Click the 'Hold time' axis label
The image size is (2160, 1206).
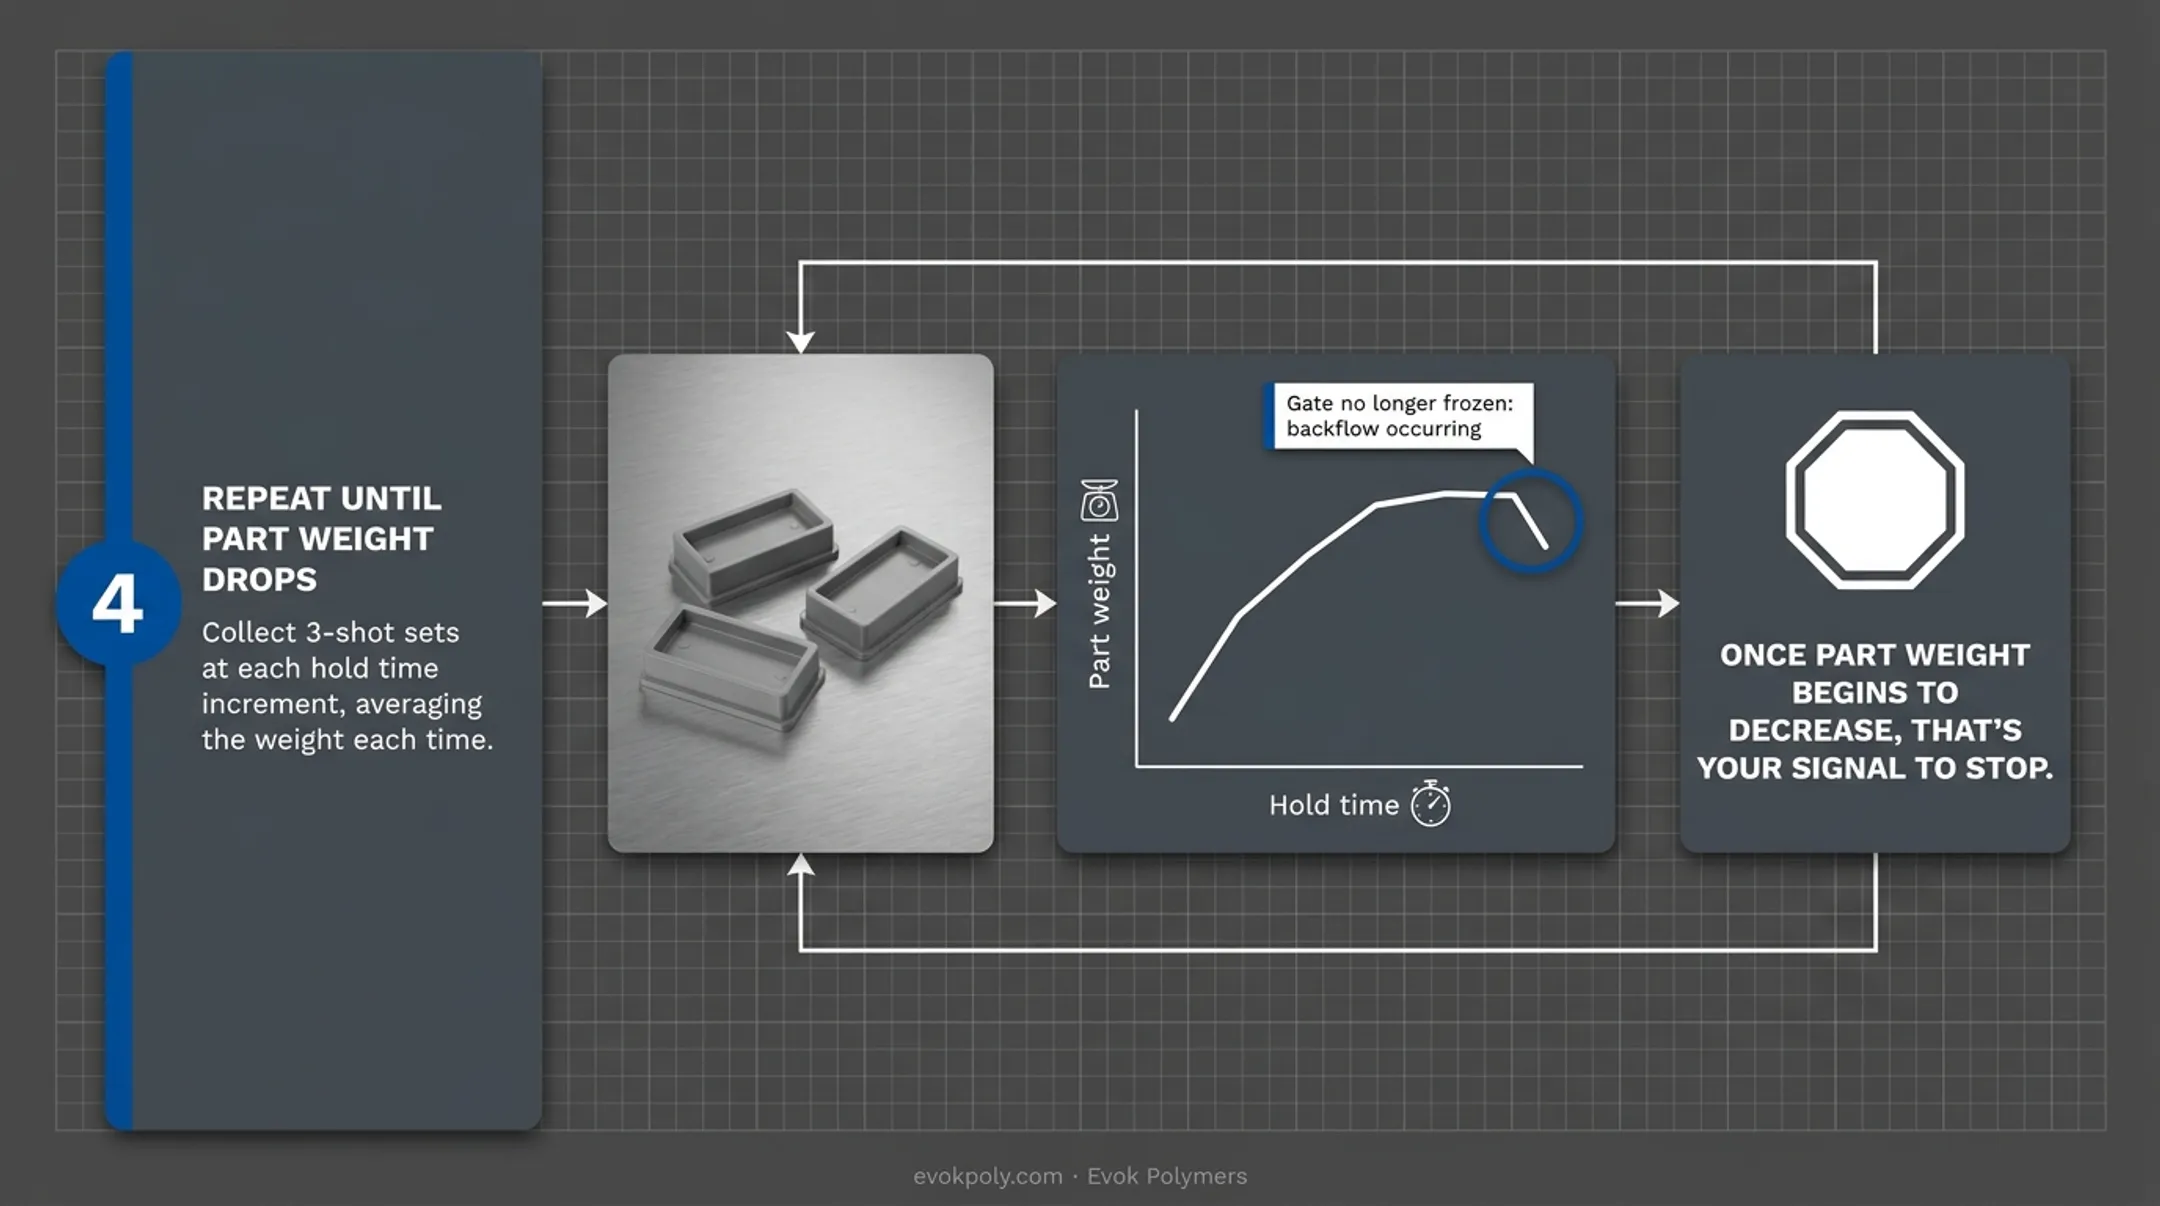click(1334, 805)
